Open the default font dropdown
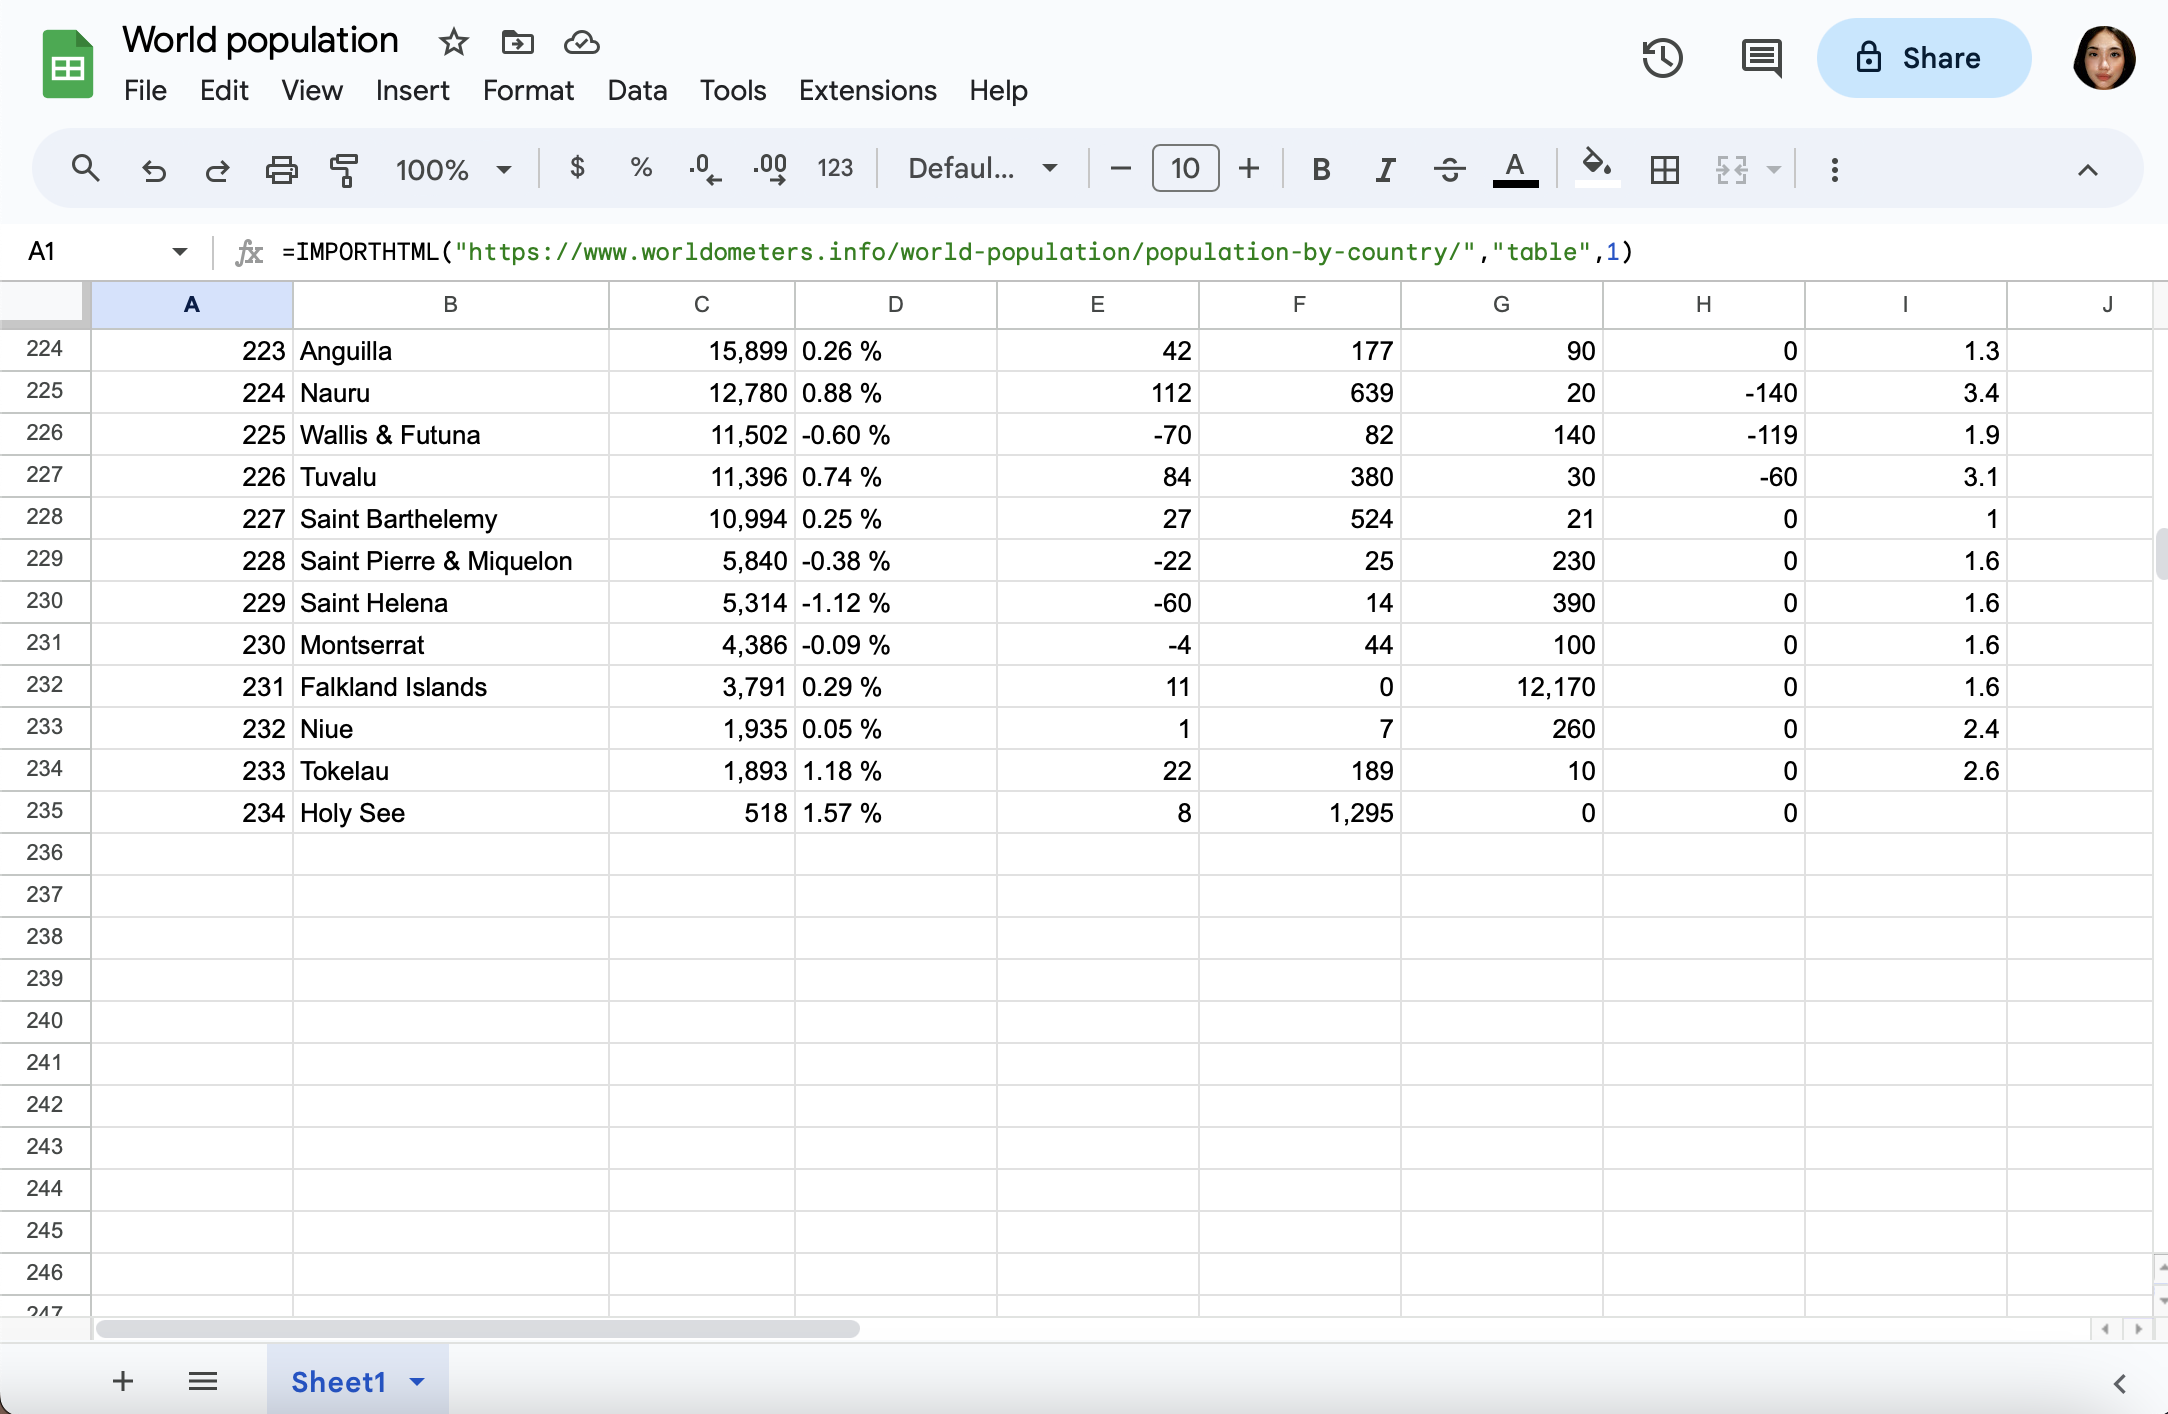Viewport: 2168px width, 1414px height. click(982, 169)
